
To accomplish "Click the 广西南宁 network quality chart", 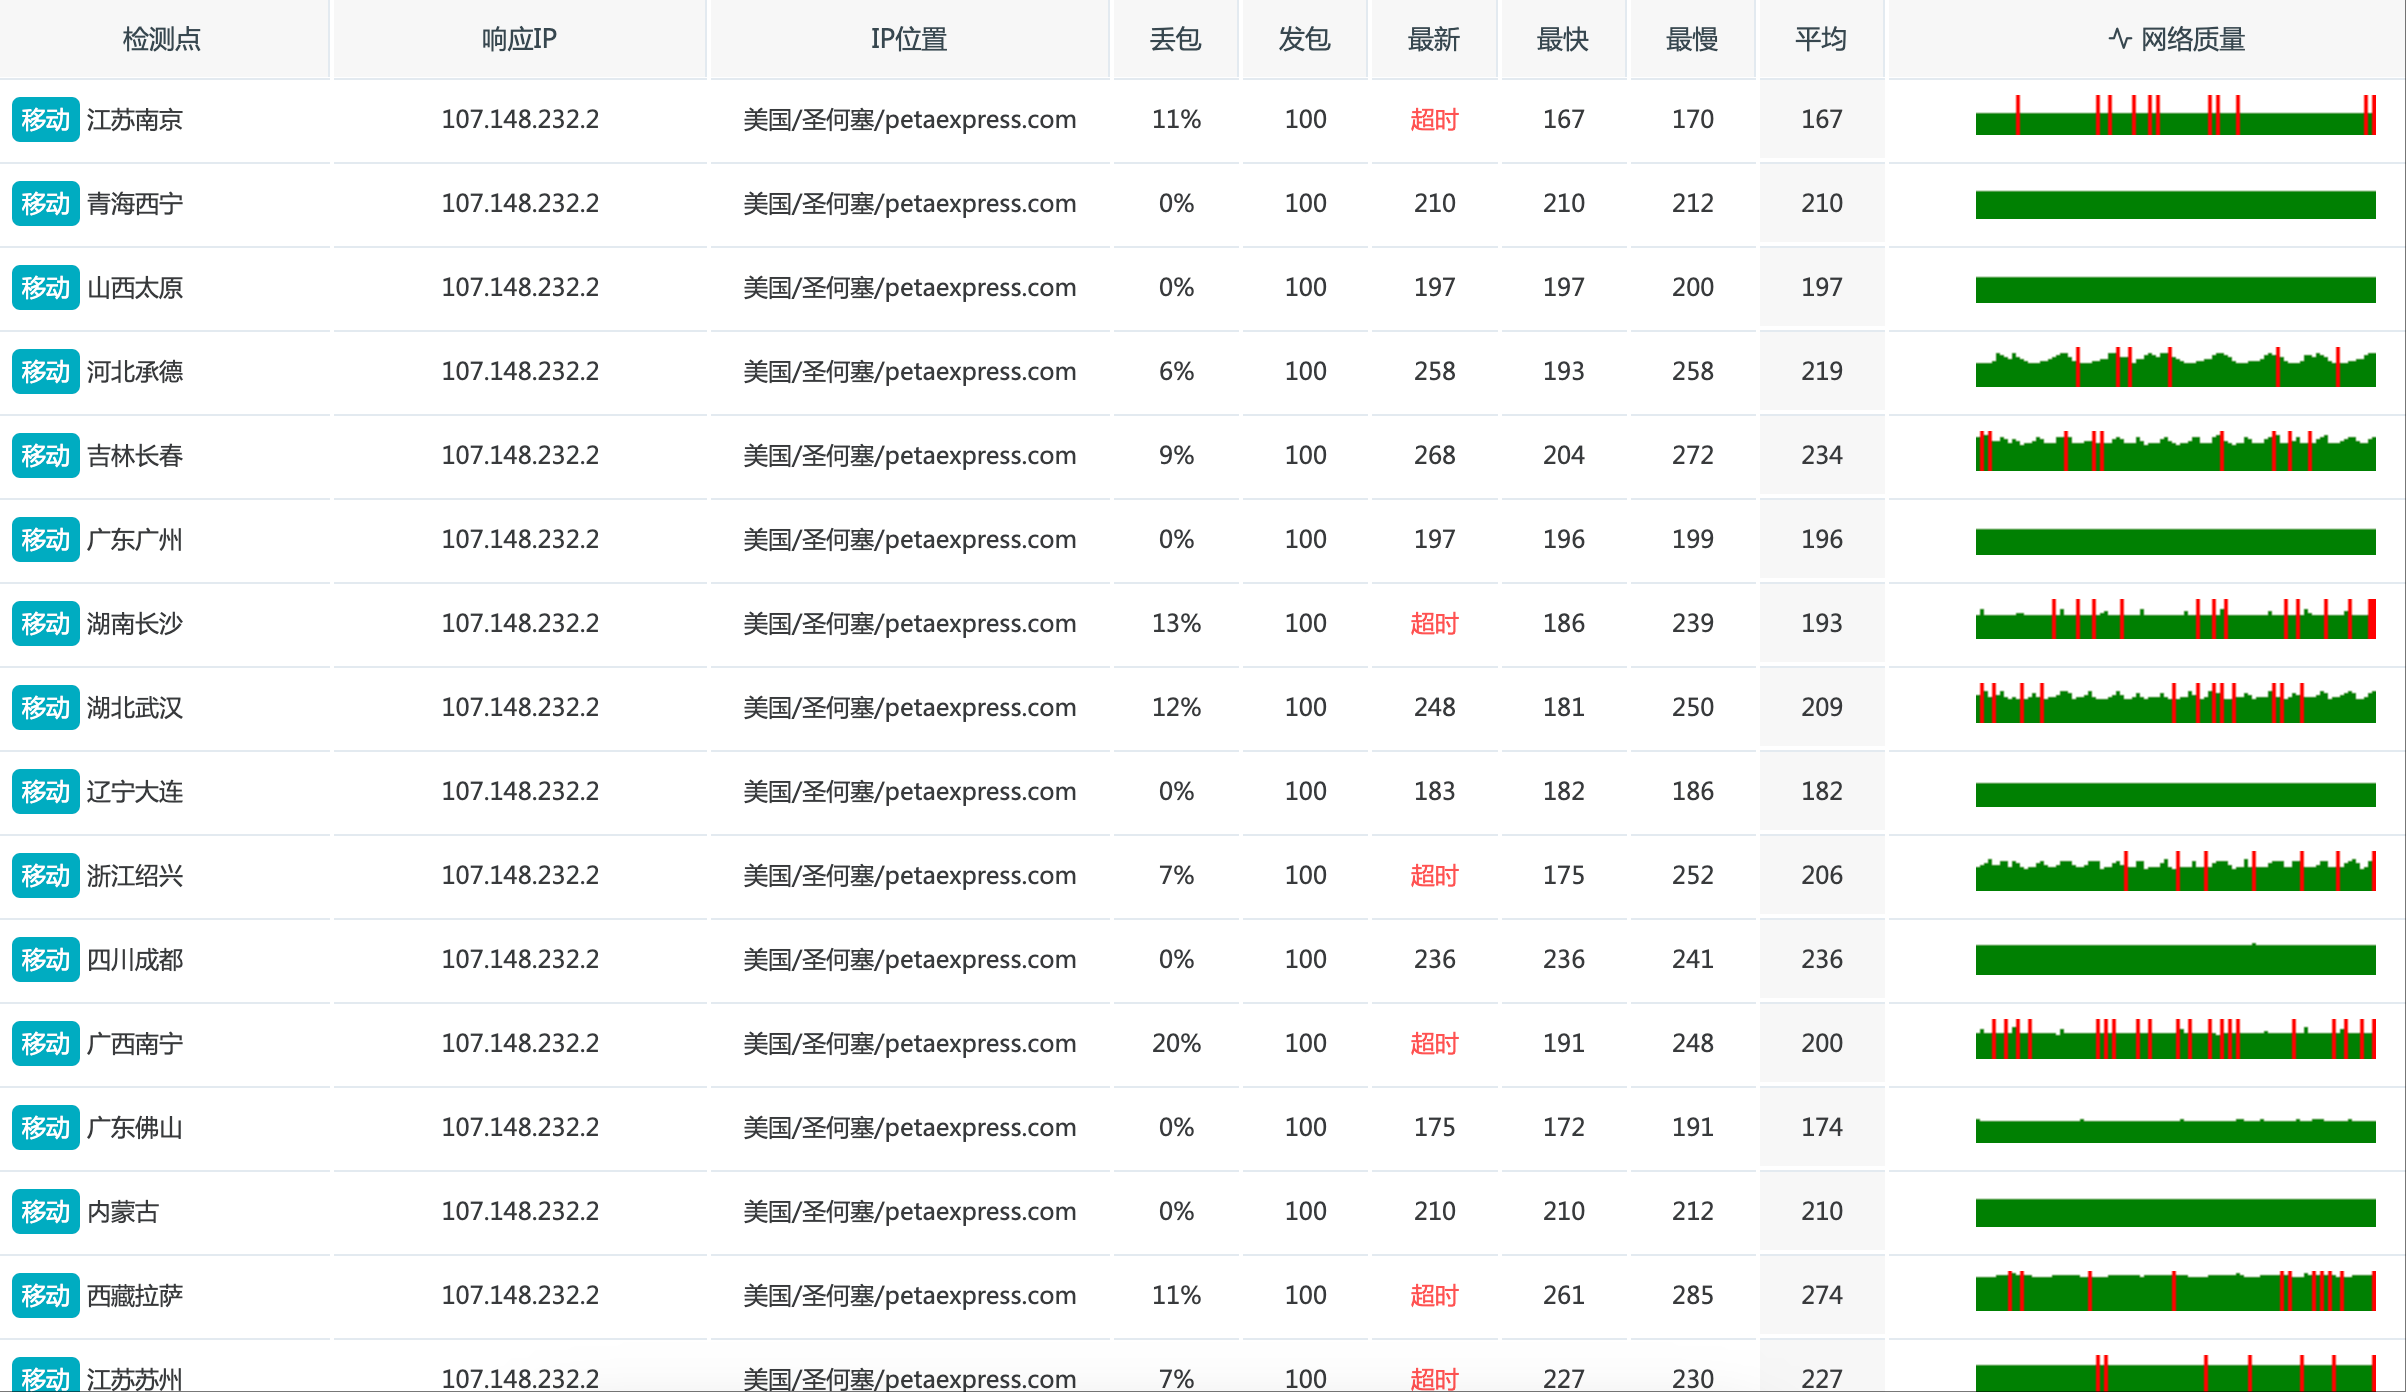I will tap(2176, 1039).
